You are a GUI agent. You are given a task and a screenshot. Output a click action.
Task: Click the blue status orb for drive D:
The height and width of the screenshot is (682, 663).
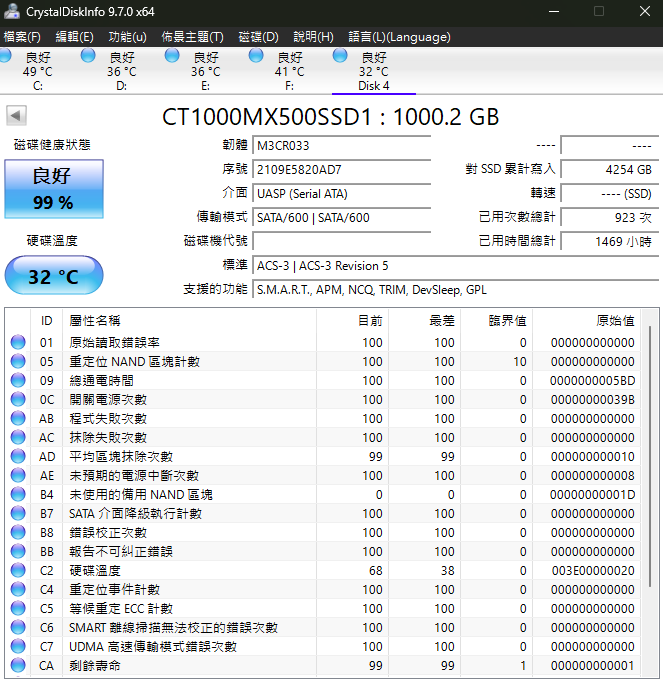88,56
